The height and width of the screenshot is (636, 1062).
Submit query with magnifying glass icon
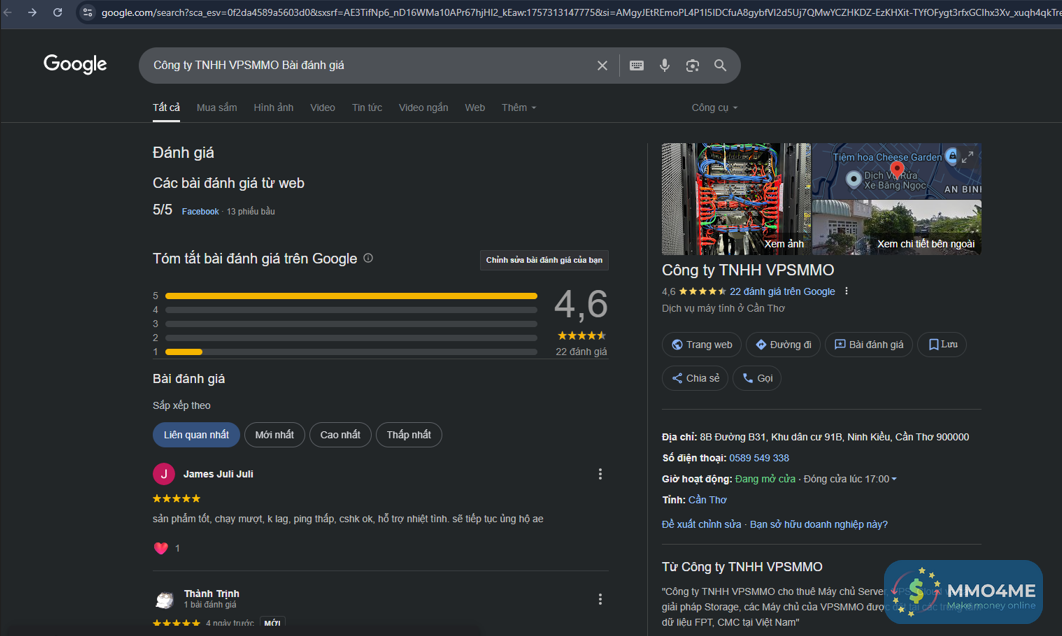click(x=720, y=66)
